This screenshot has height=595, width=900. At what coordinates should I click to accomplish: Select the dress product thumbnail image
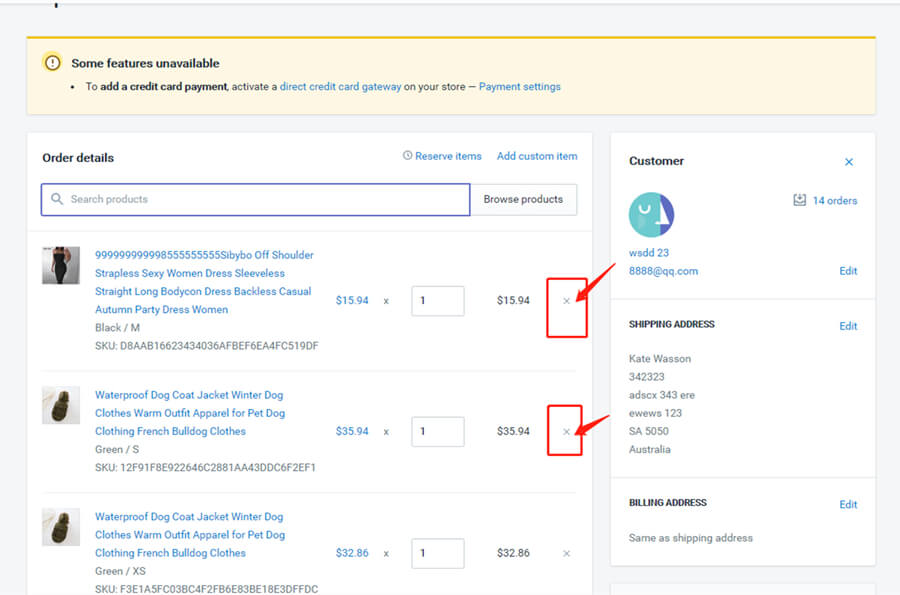click(x=60, y=267)
